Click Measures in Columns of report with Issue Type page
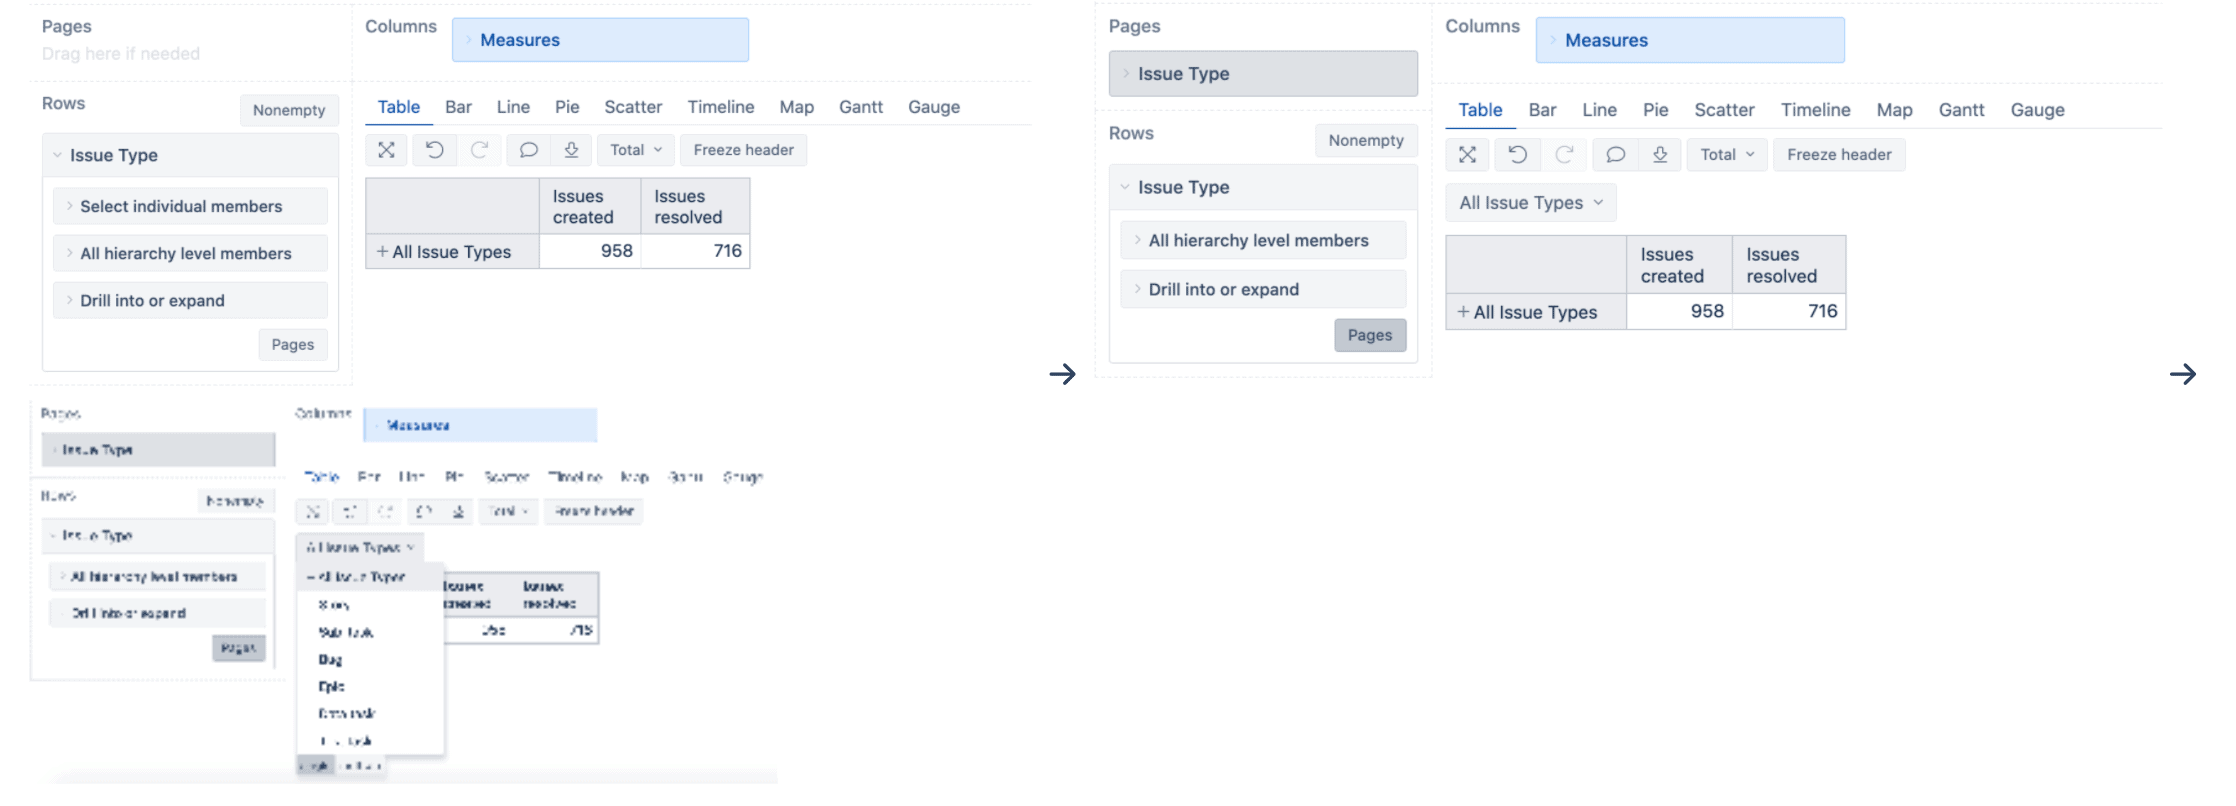 (x=1690, y=40)
